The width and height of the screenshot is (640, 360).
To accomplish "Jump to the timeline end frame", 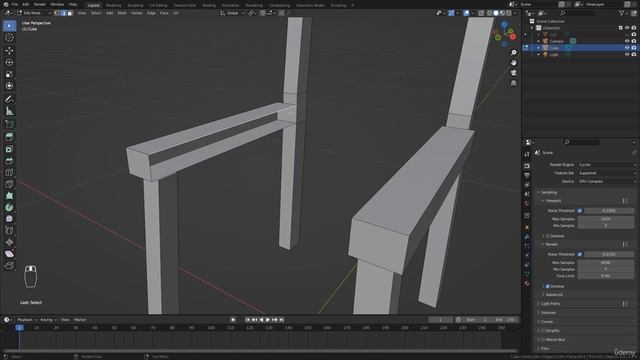I will (x=281, y=320).
